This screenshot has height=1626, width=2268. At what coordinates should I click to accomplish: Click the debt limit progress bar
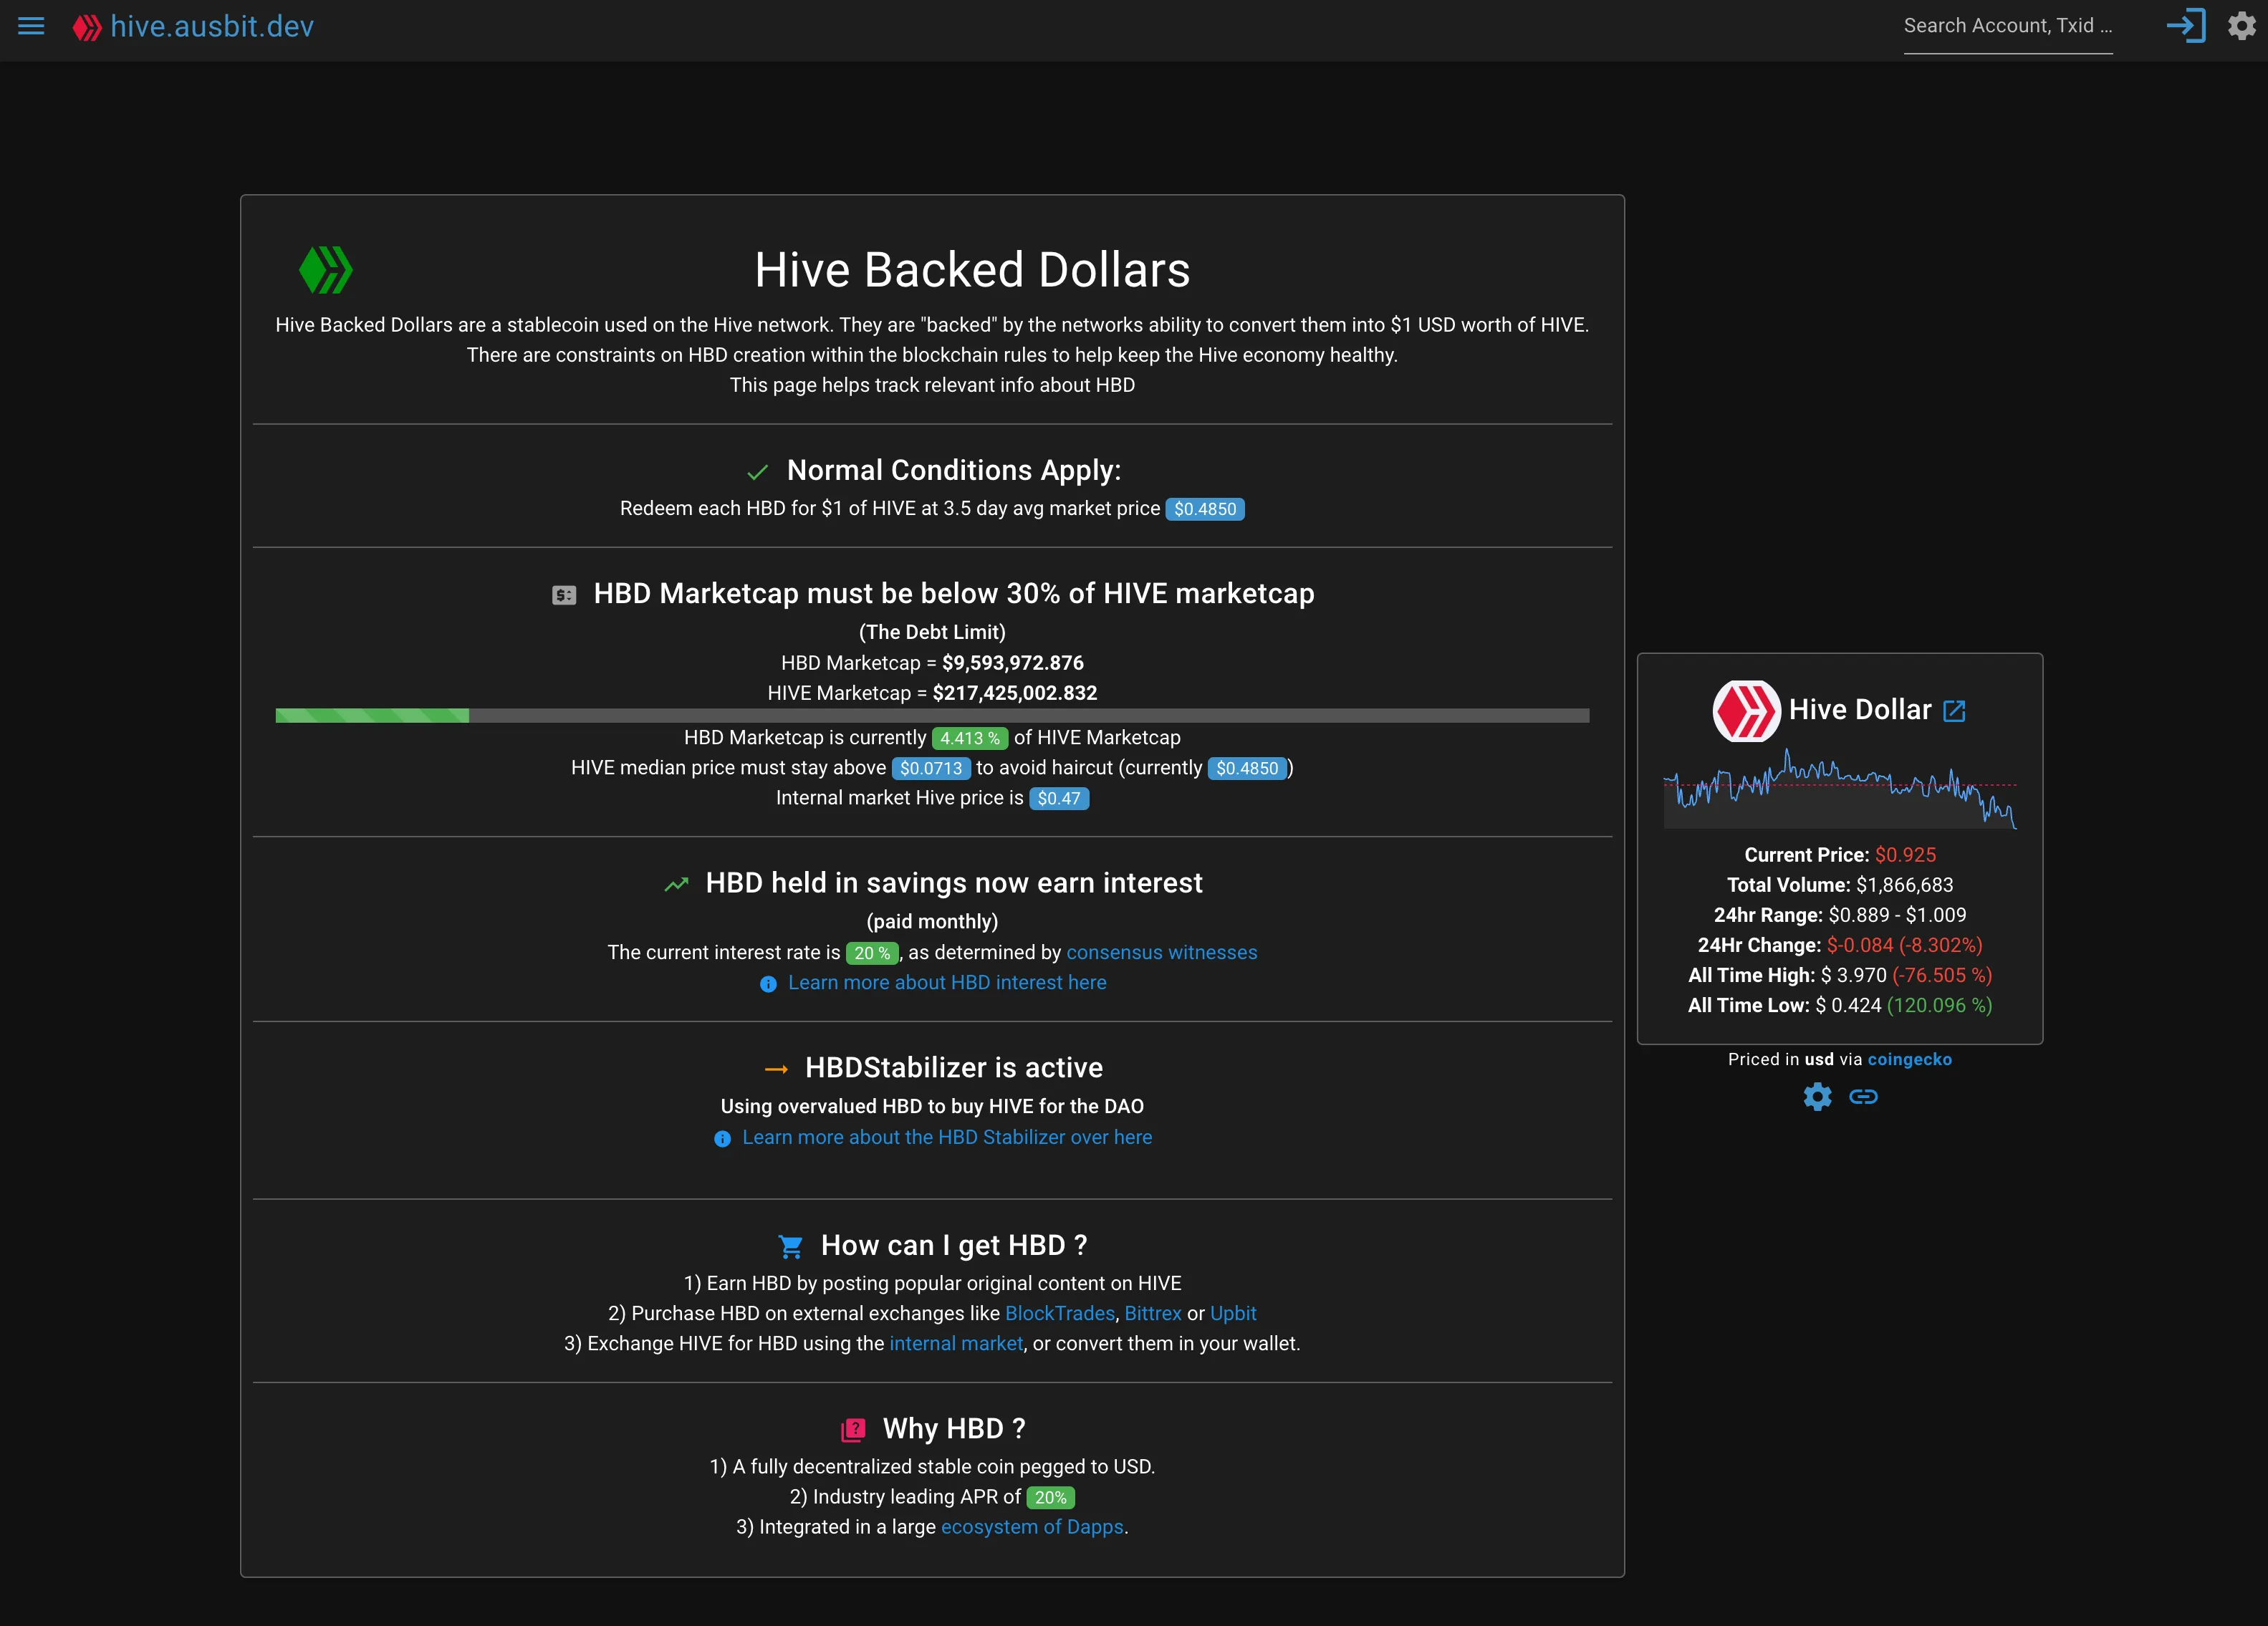(x=932, y=715)
